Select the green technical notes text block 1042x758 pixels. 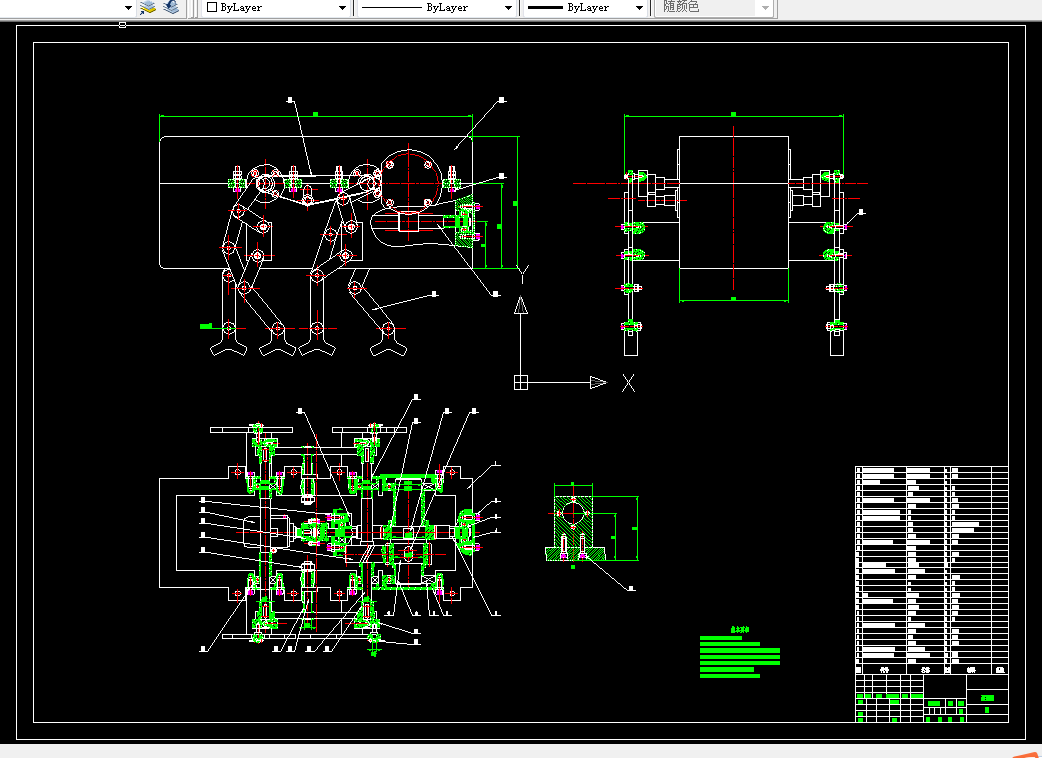point(740,652)
